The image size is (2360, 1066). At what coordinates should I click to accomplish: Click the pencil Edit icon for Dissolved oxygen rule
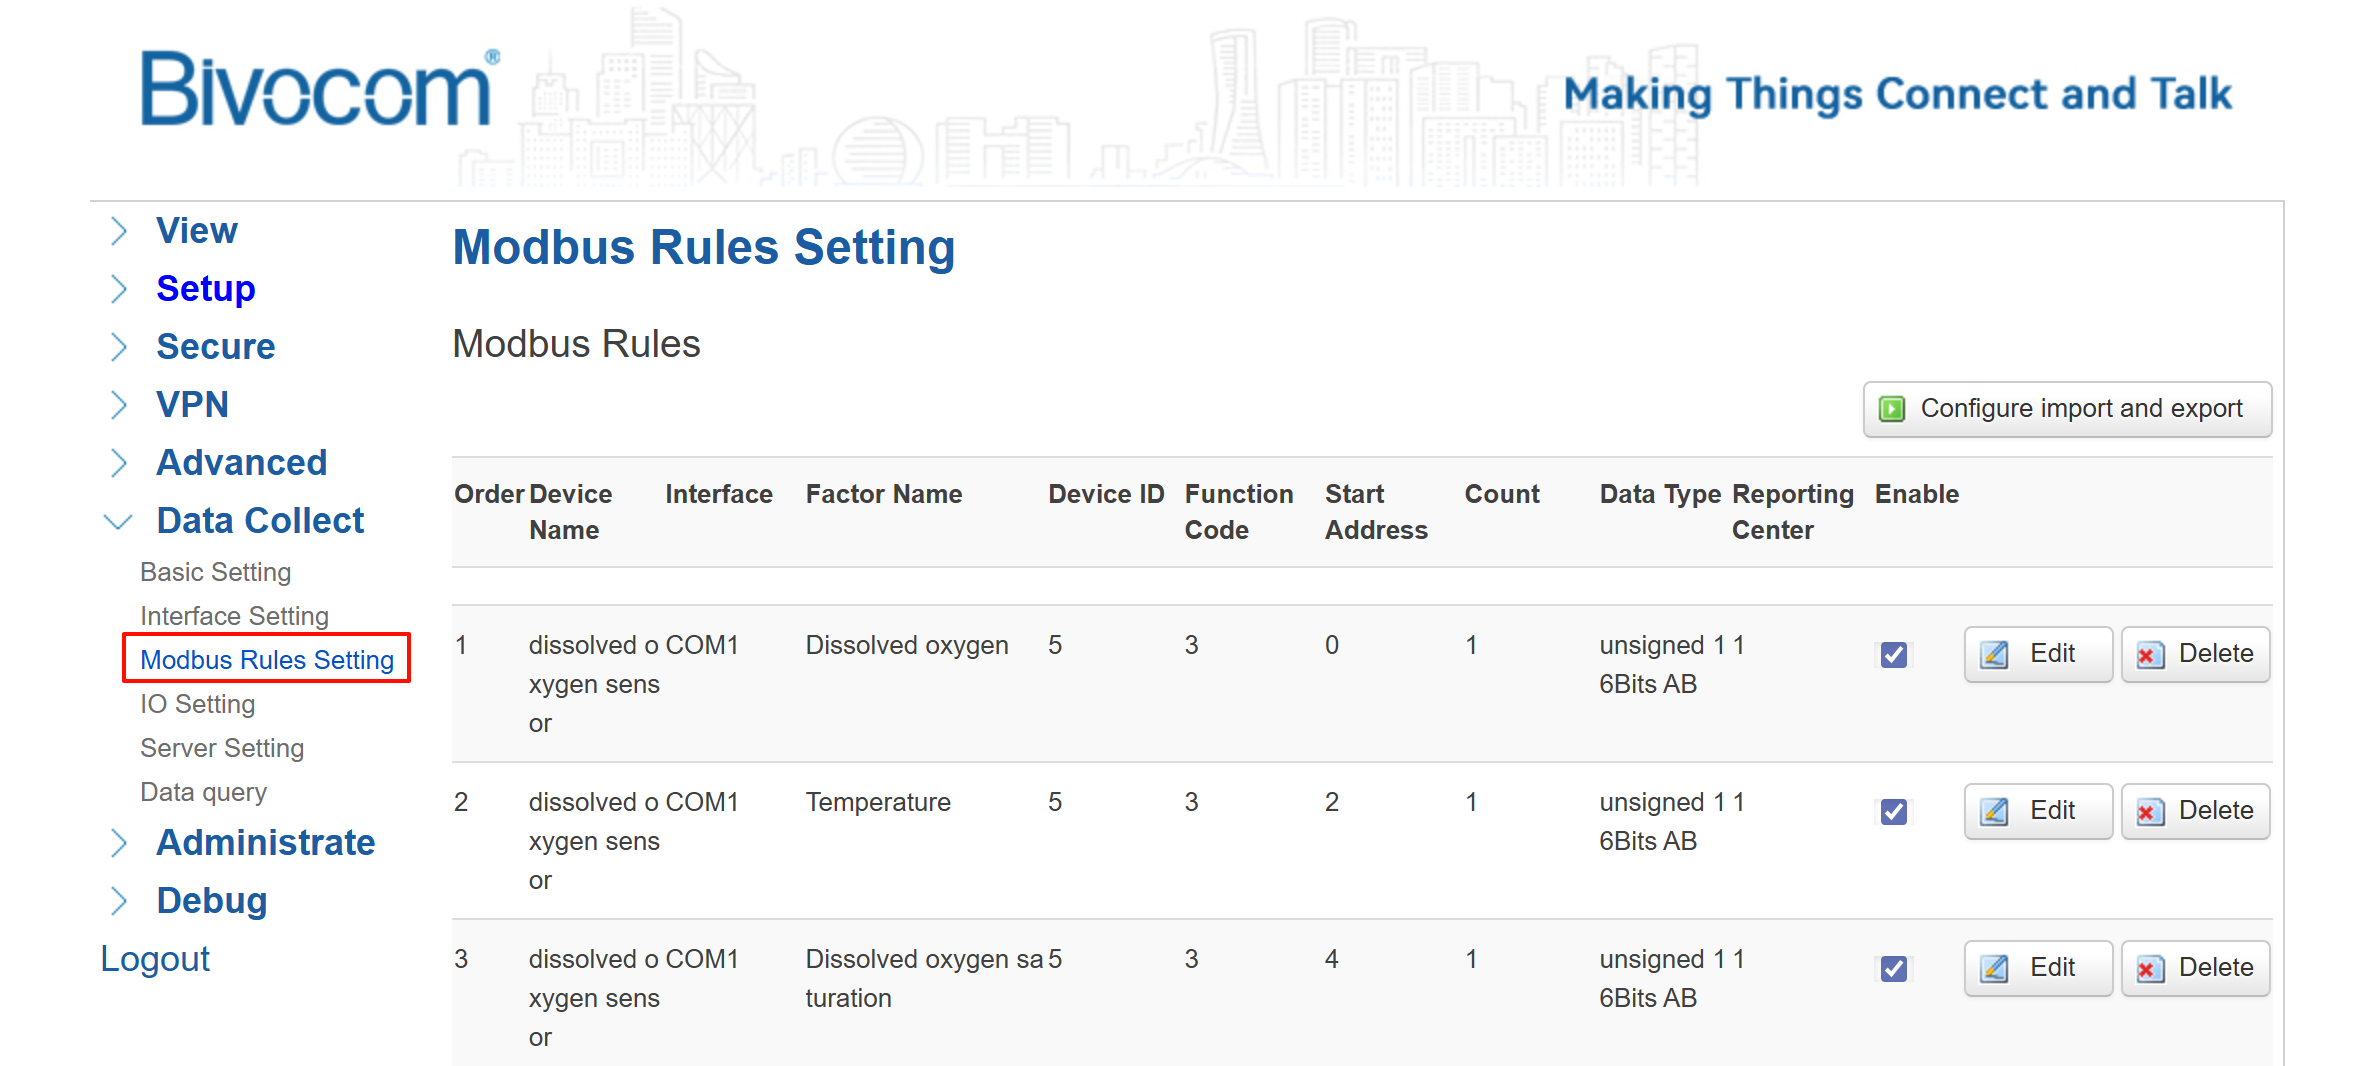click(x=1994, y=654)
